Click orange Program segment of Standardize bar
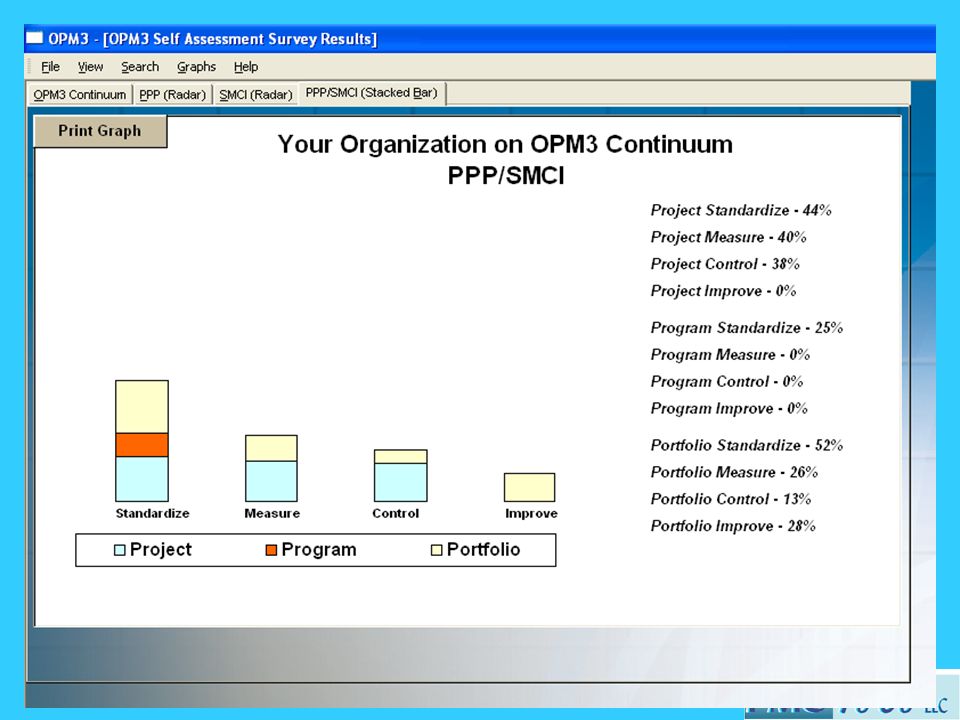 point(142,445)
